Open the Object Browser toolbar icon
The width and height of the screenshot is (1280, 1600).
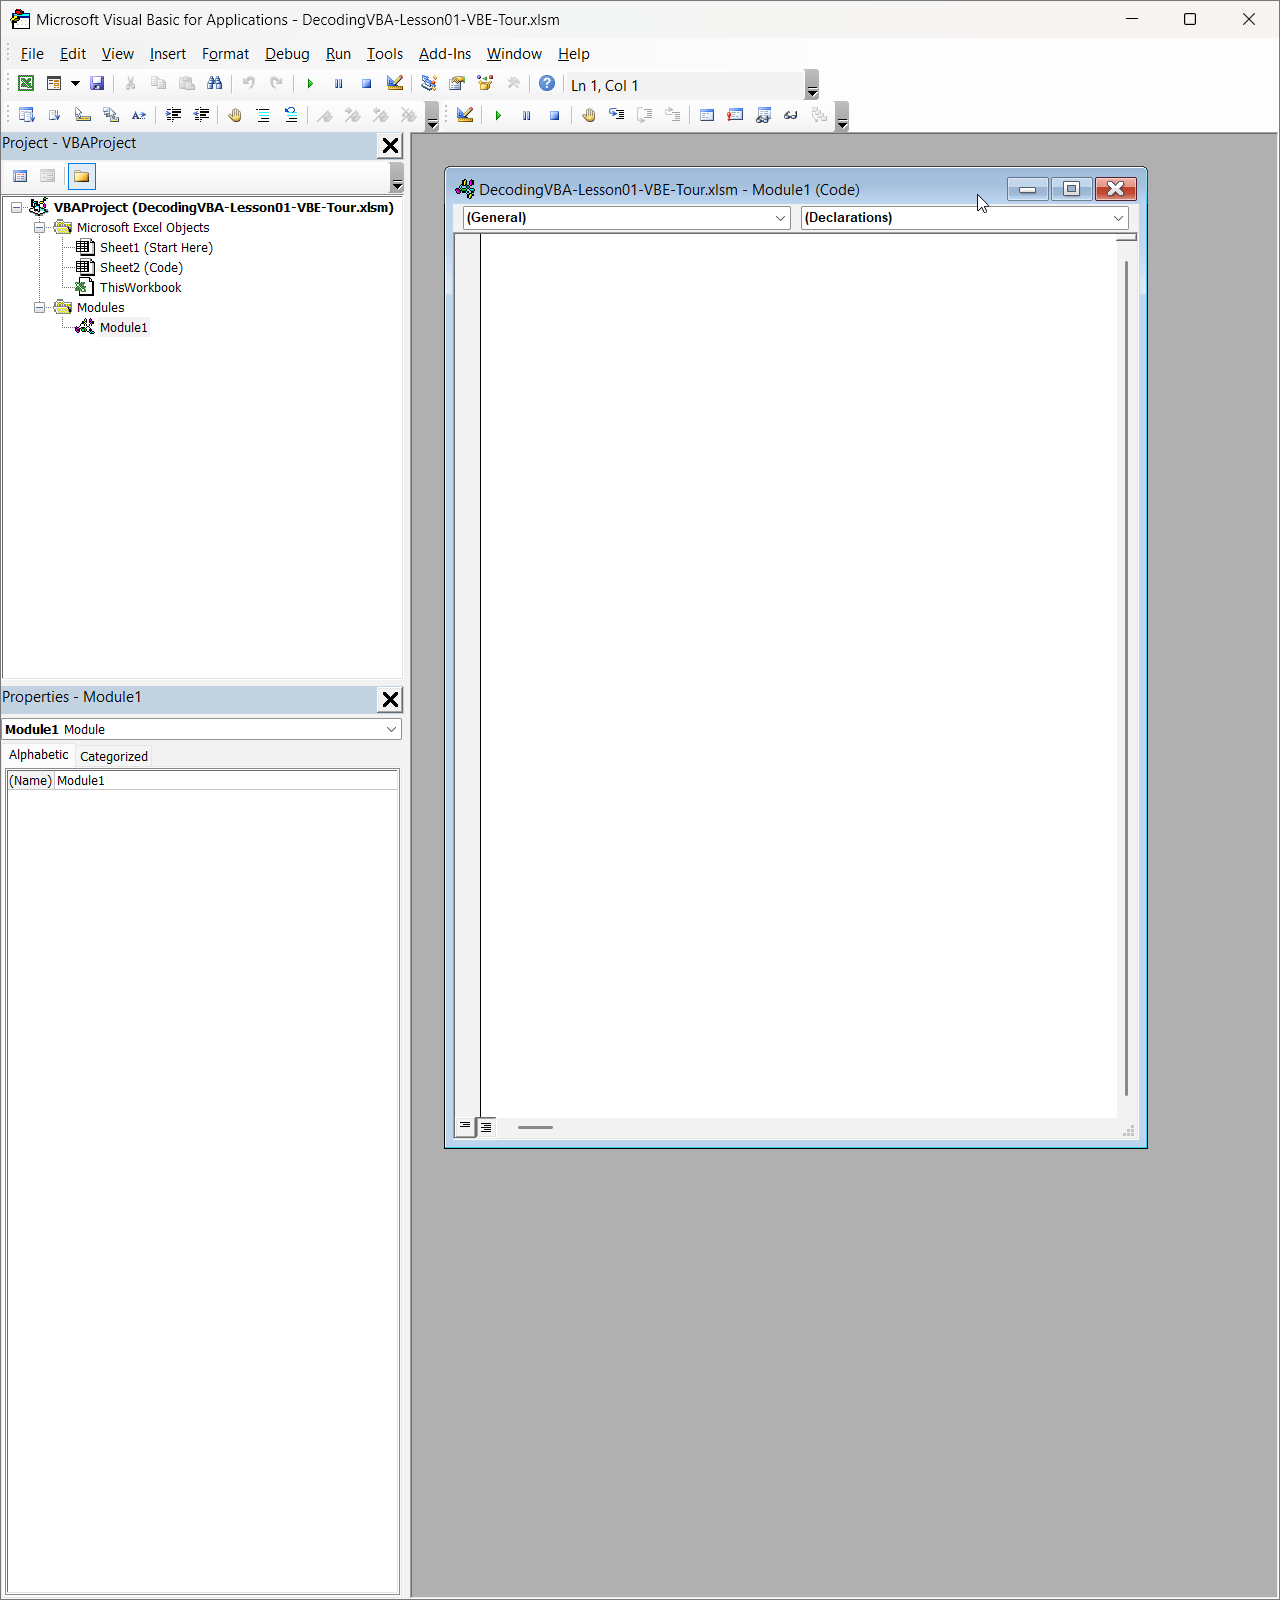coord(485,84)
